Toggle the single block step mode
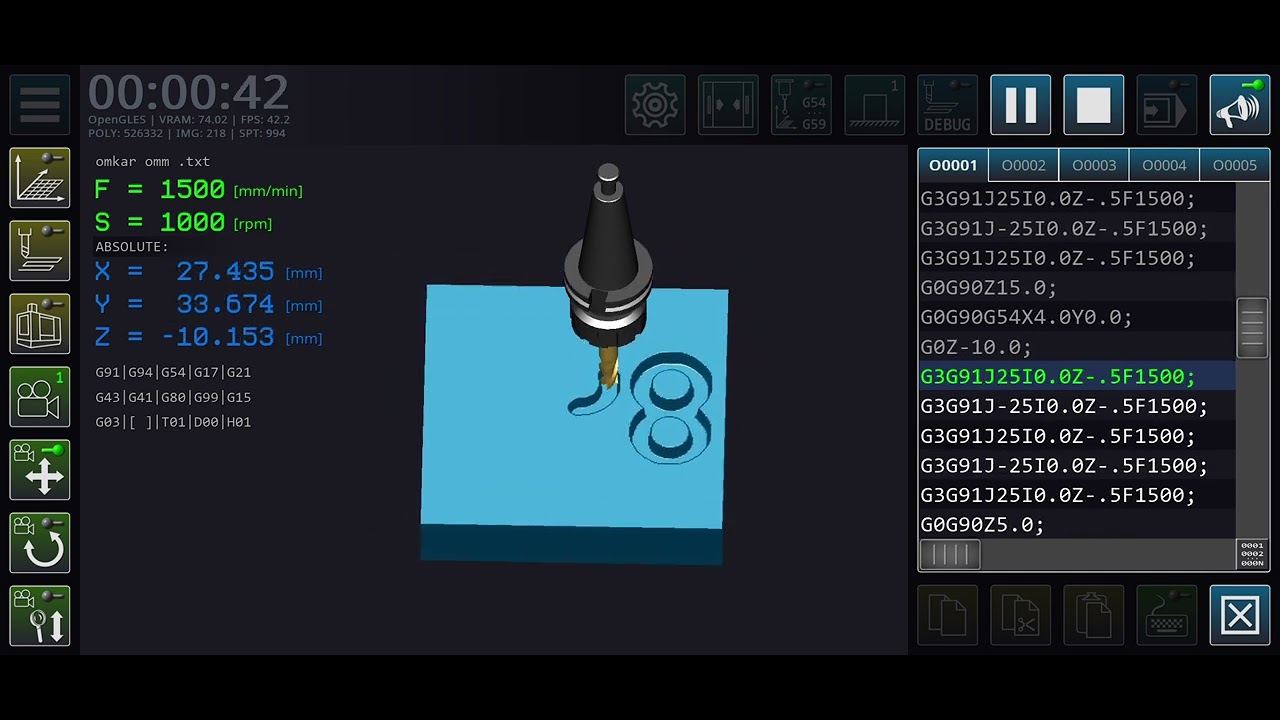 [x=1166, y=105]
